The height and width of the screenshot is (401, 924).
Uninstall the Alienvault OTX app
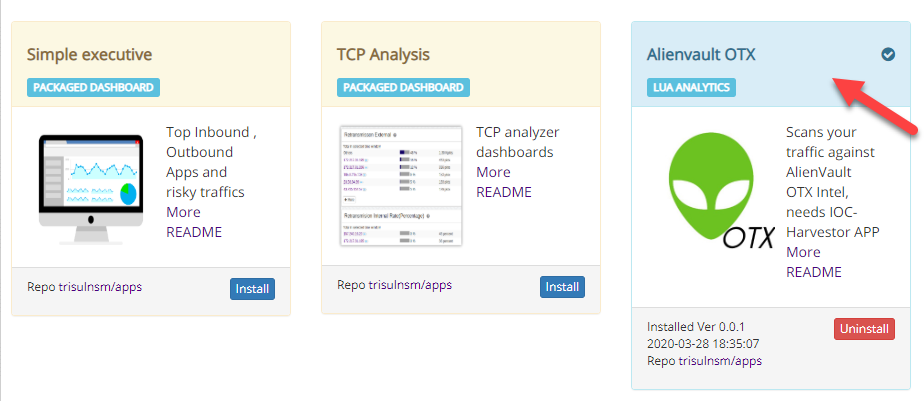click(864, 329)
